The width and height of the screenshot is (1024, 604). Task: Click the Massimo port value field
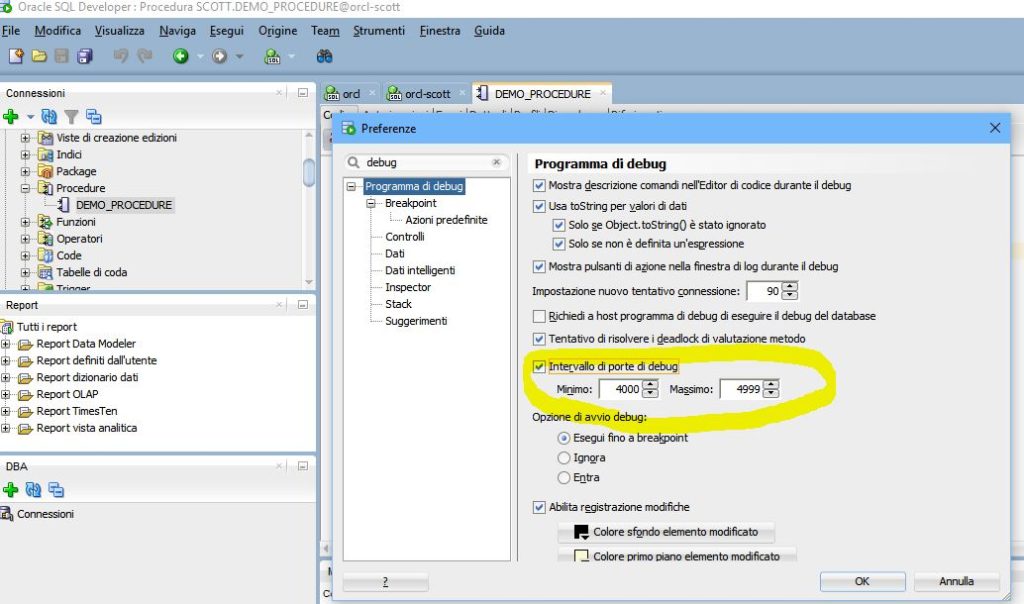click(x=741, y=389)
